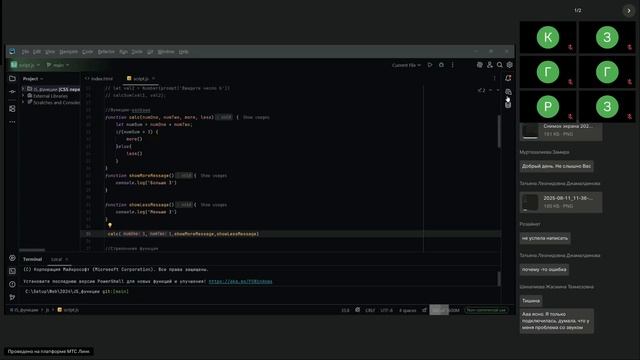The image size is (640, 360).
Task: Open the AI assistant icon in right sidebar
Action: (x=508, y=91)
